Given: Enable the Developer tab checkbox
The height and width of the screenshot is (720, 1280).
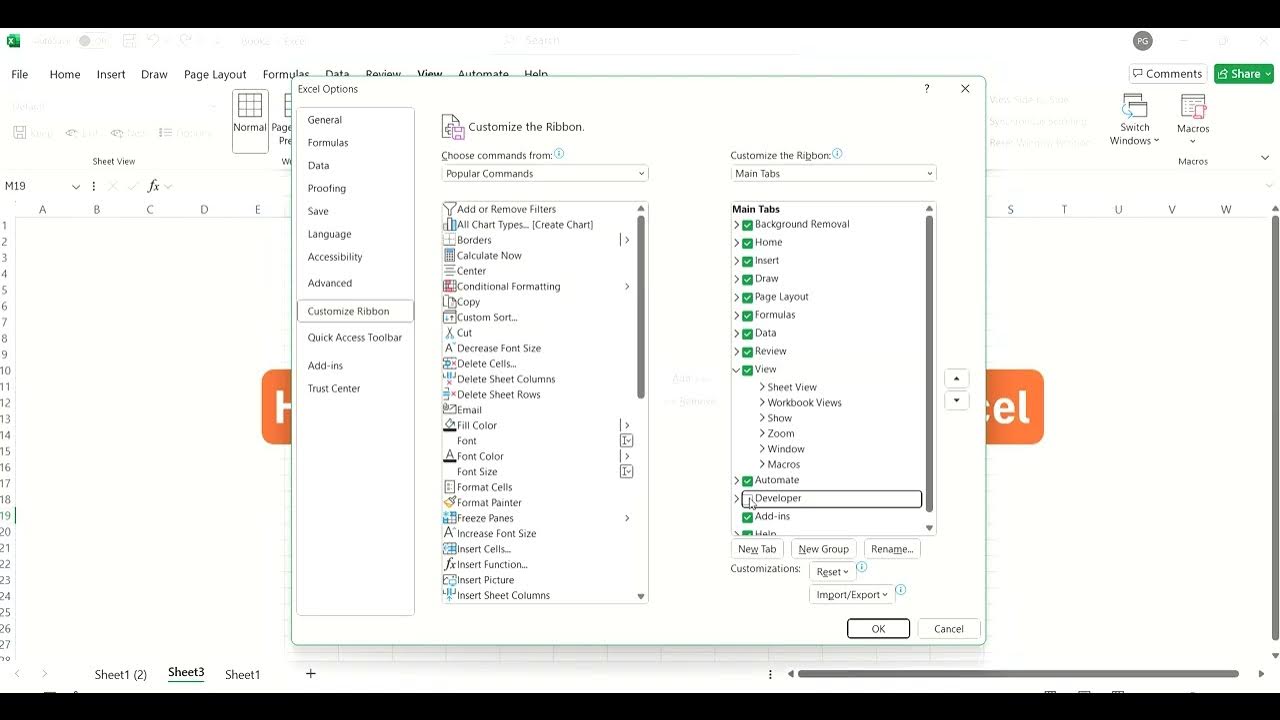Looking at the screenshot, I should click(x=748, y=498).
